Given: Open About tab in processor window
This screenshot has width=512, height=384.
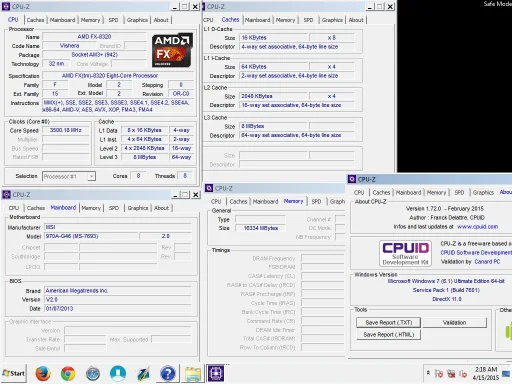Looking at the screenshot, I should 161,20.
